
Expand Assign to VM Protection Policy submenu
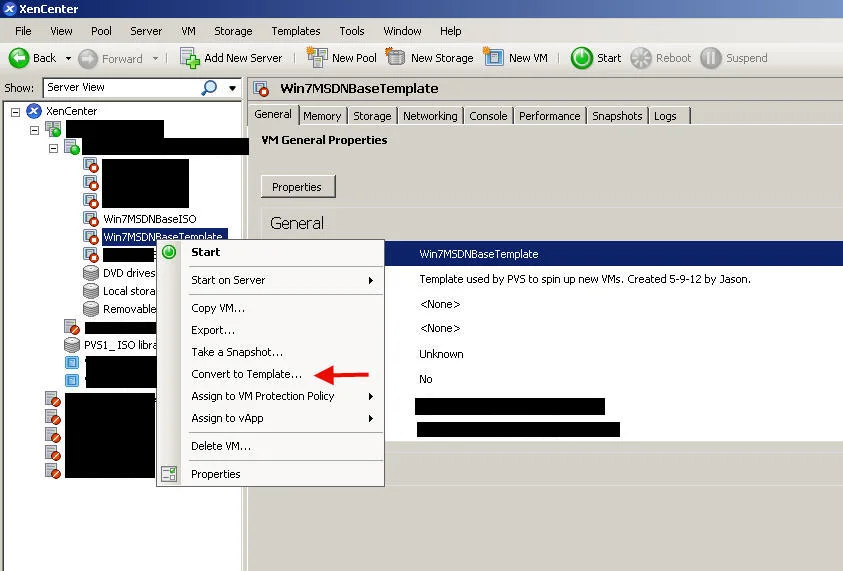click(x=271, y=396)
